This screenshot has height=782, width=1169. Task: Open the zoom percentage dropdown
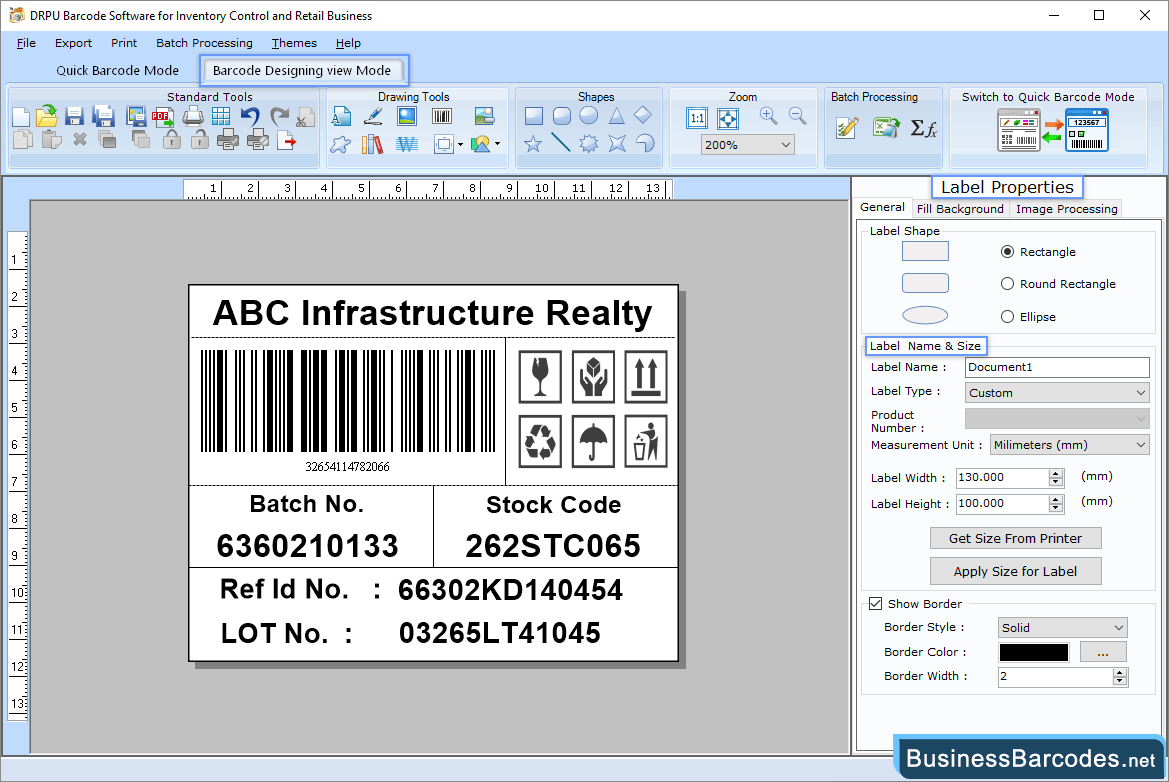786,145
